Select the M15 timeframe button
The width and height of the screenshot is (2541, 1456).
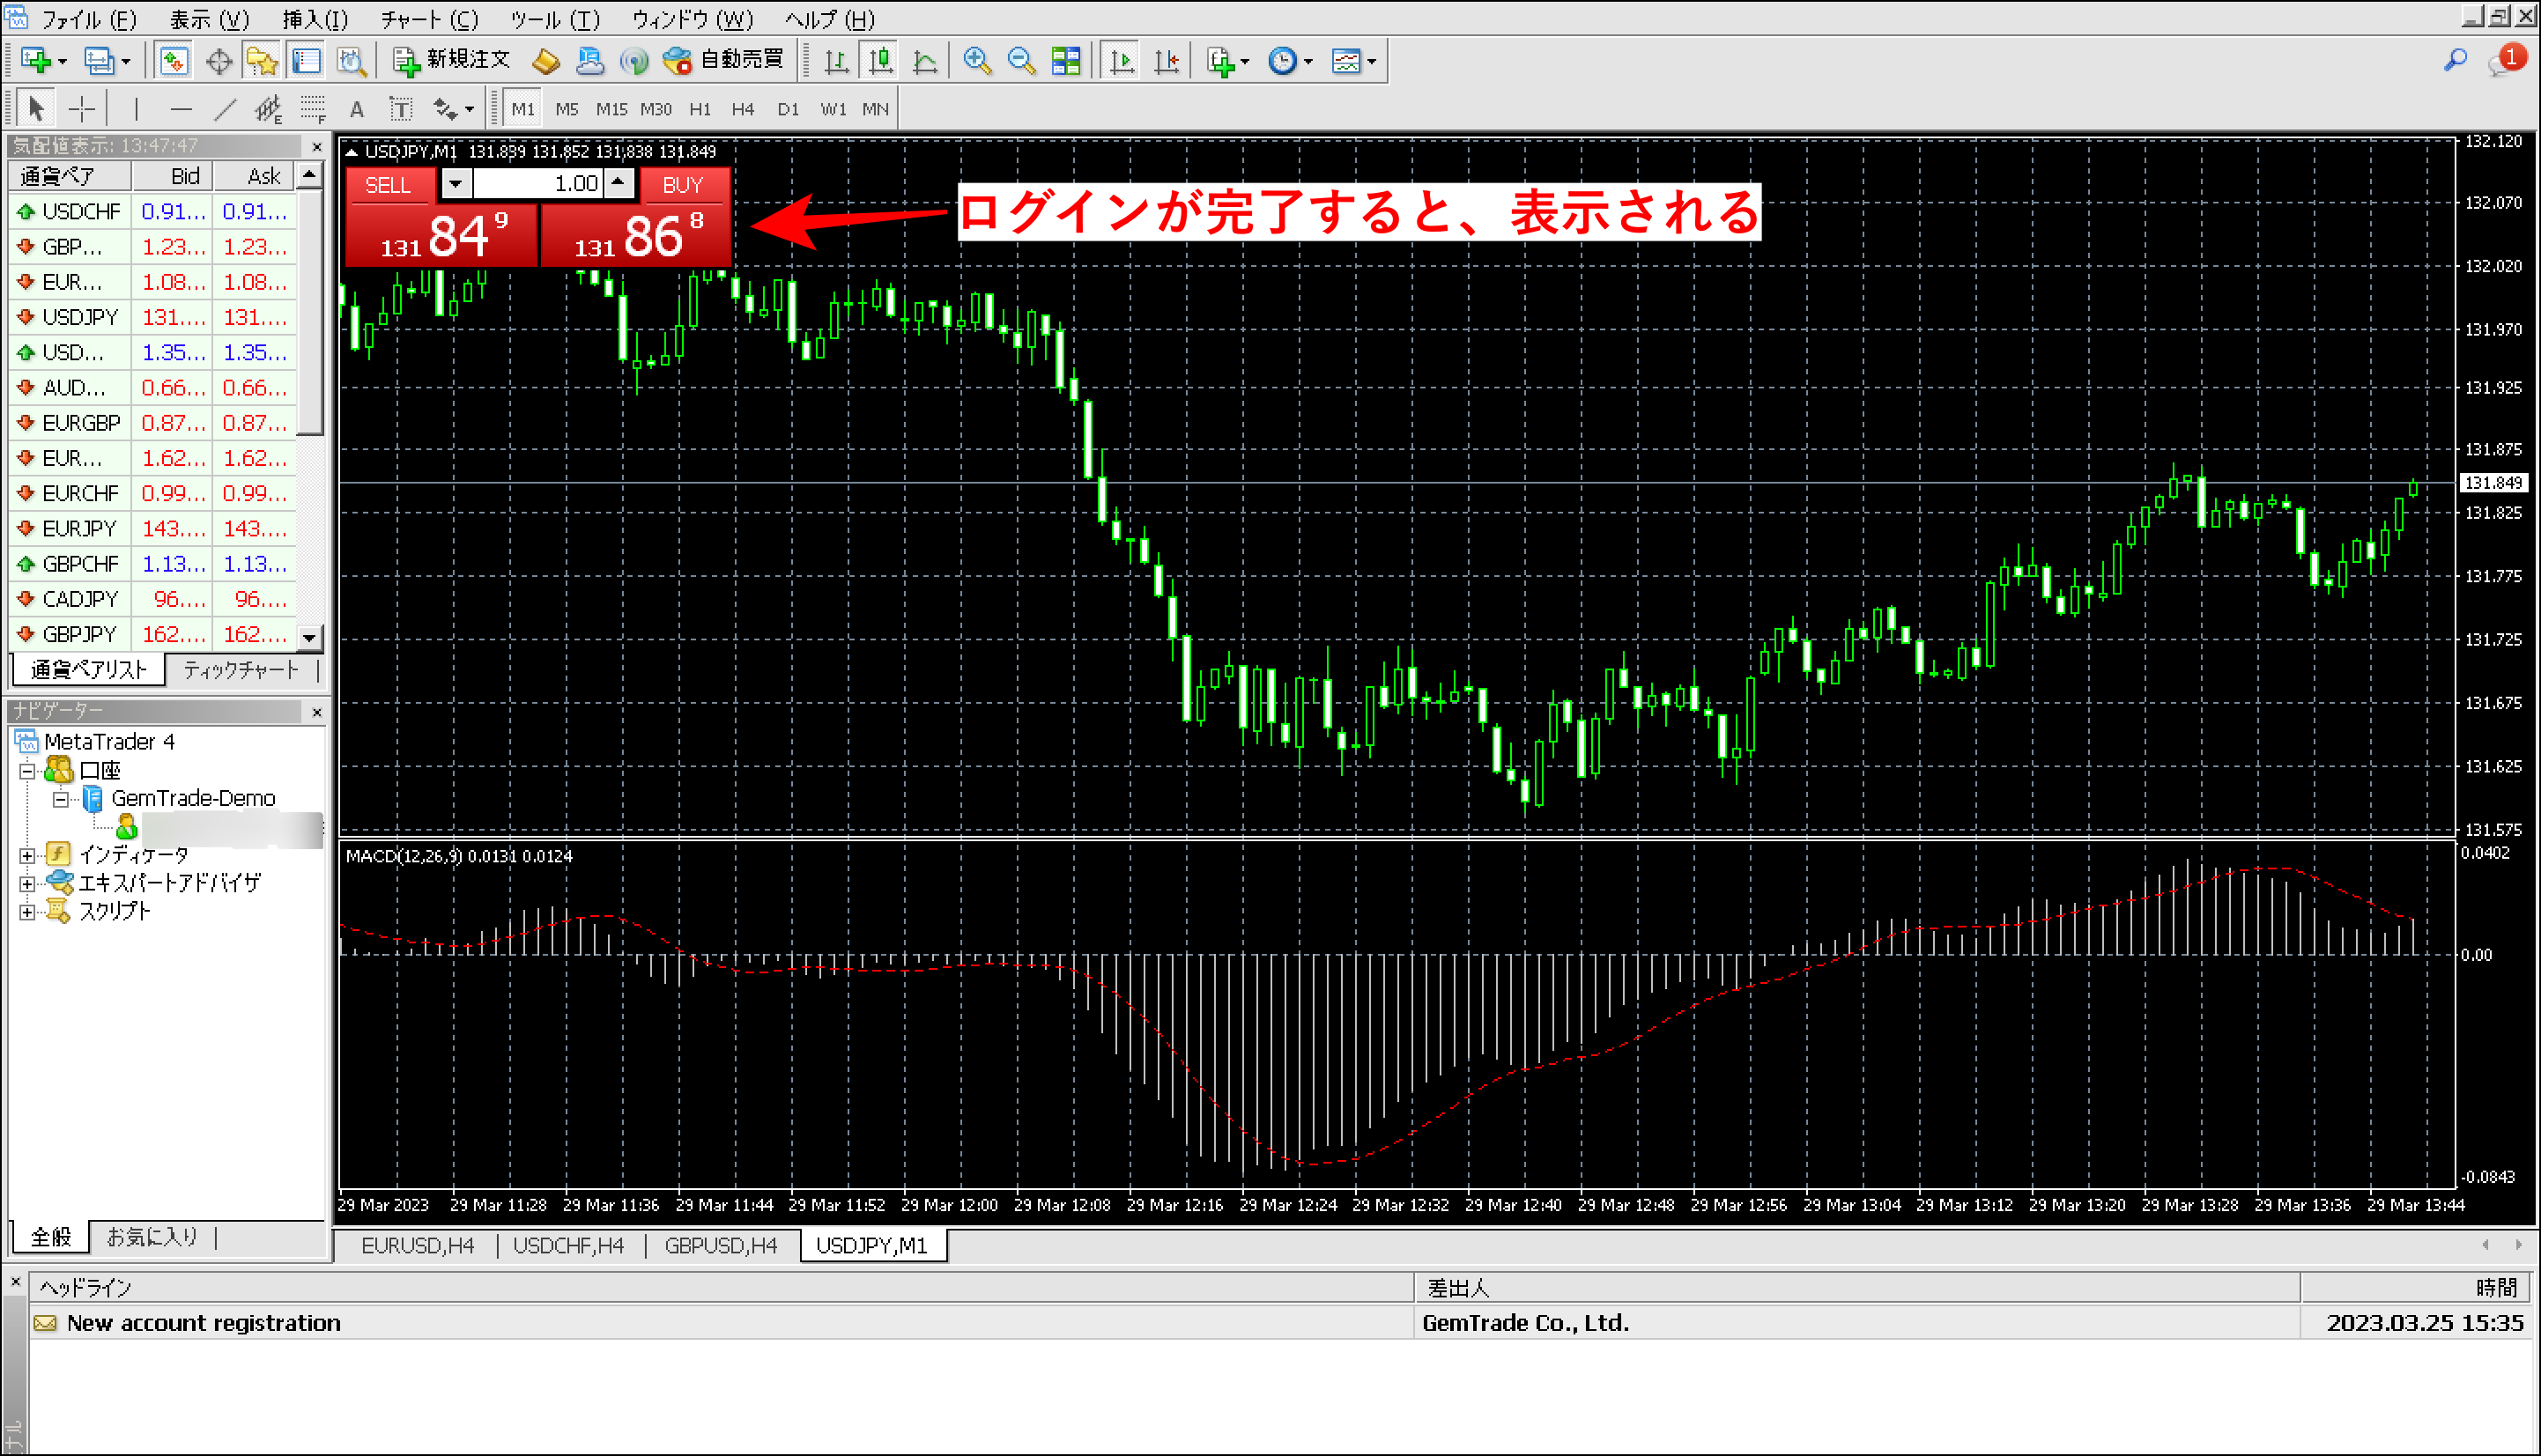point(611,109)
